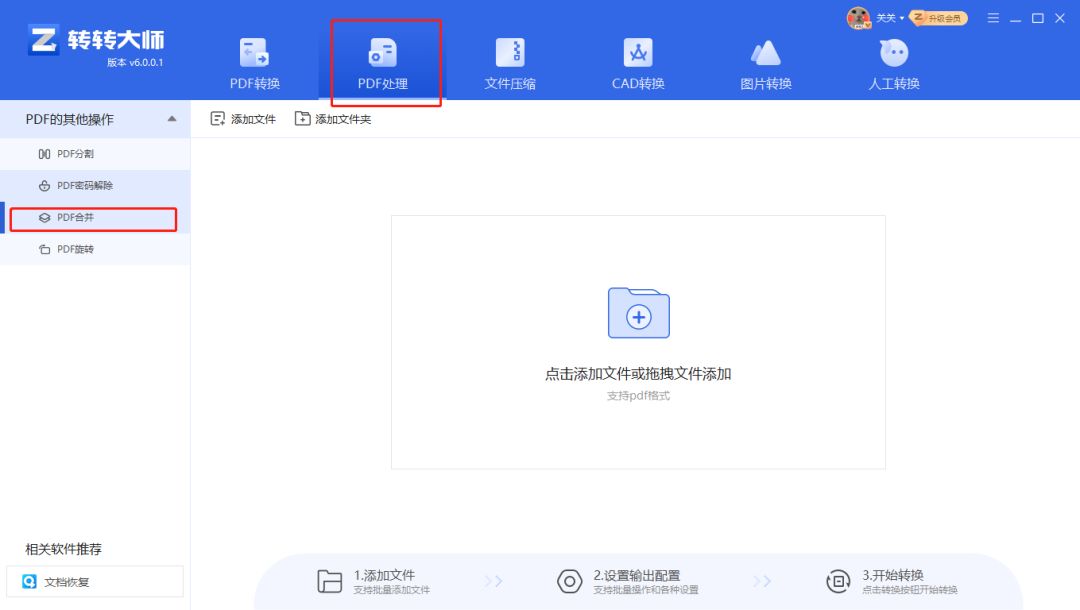
Task: Click the 添加文件夹 add folder icon
Action: click(301, 117)
